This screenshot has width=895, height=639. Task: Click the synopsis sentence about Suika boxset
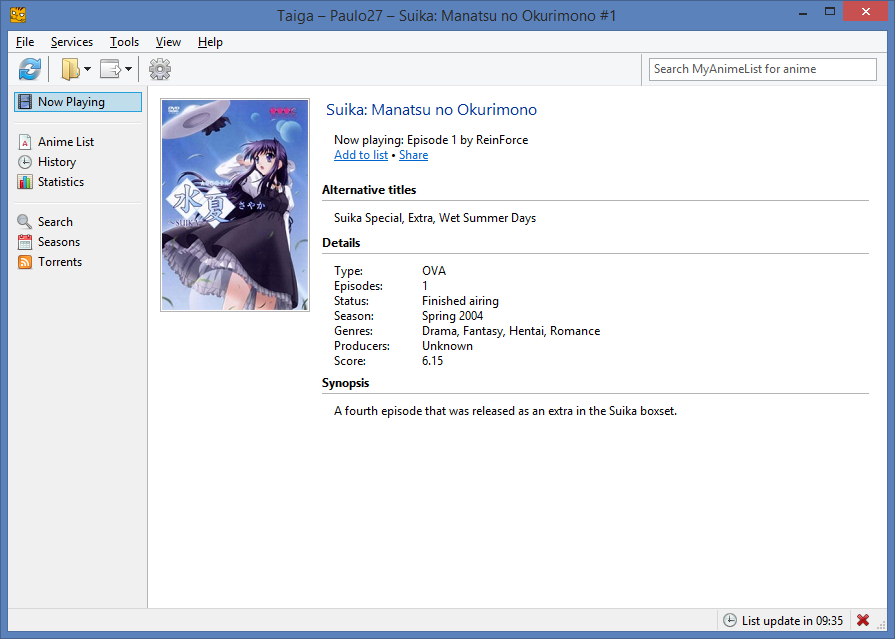[505, 411]
